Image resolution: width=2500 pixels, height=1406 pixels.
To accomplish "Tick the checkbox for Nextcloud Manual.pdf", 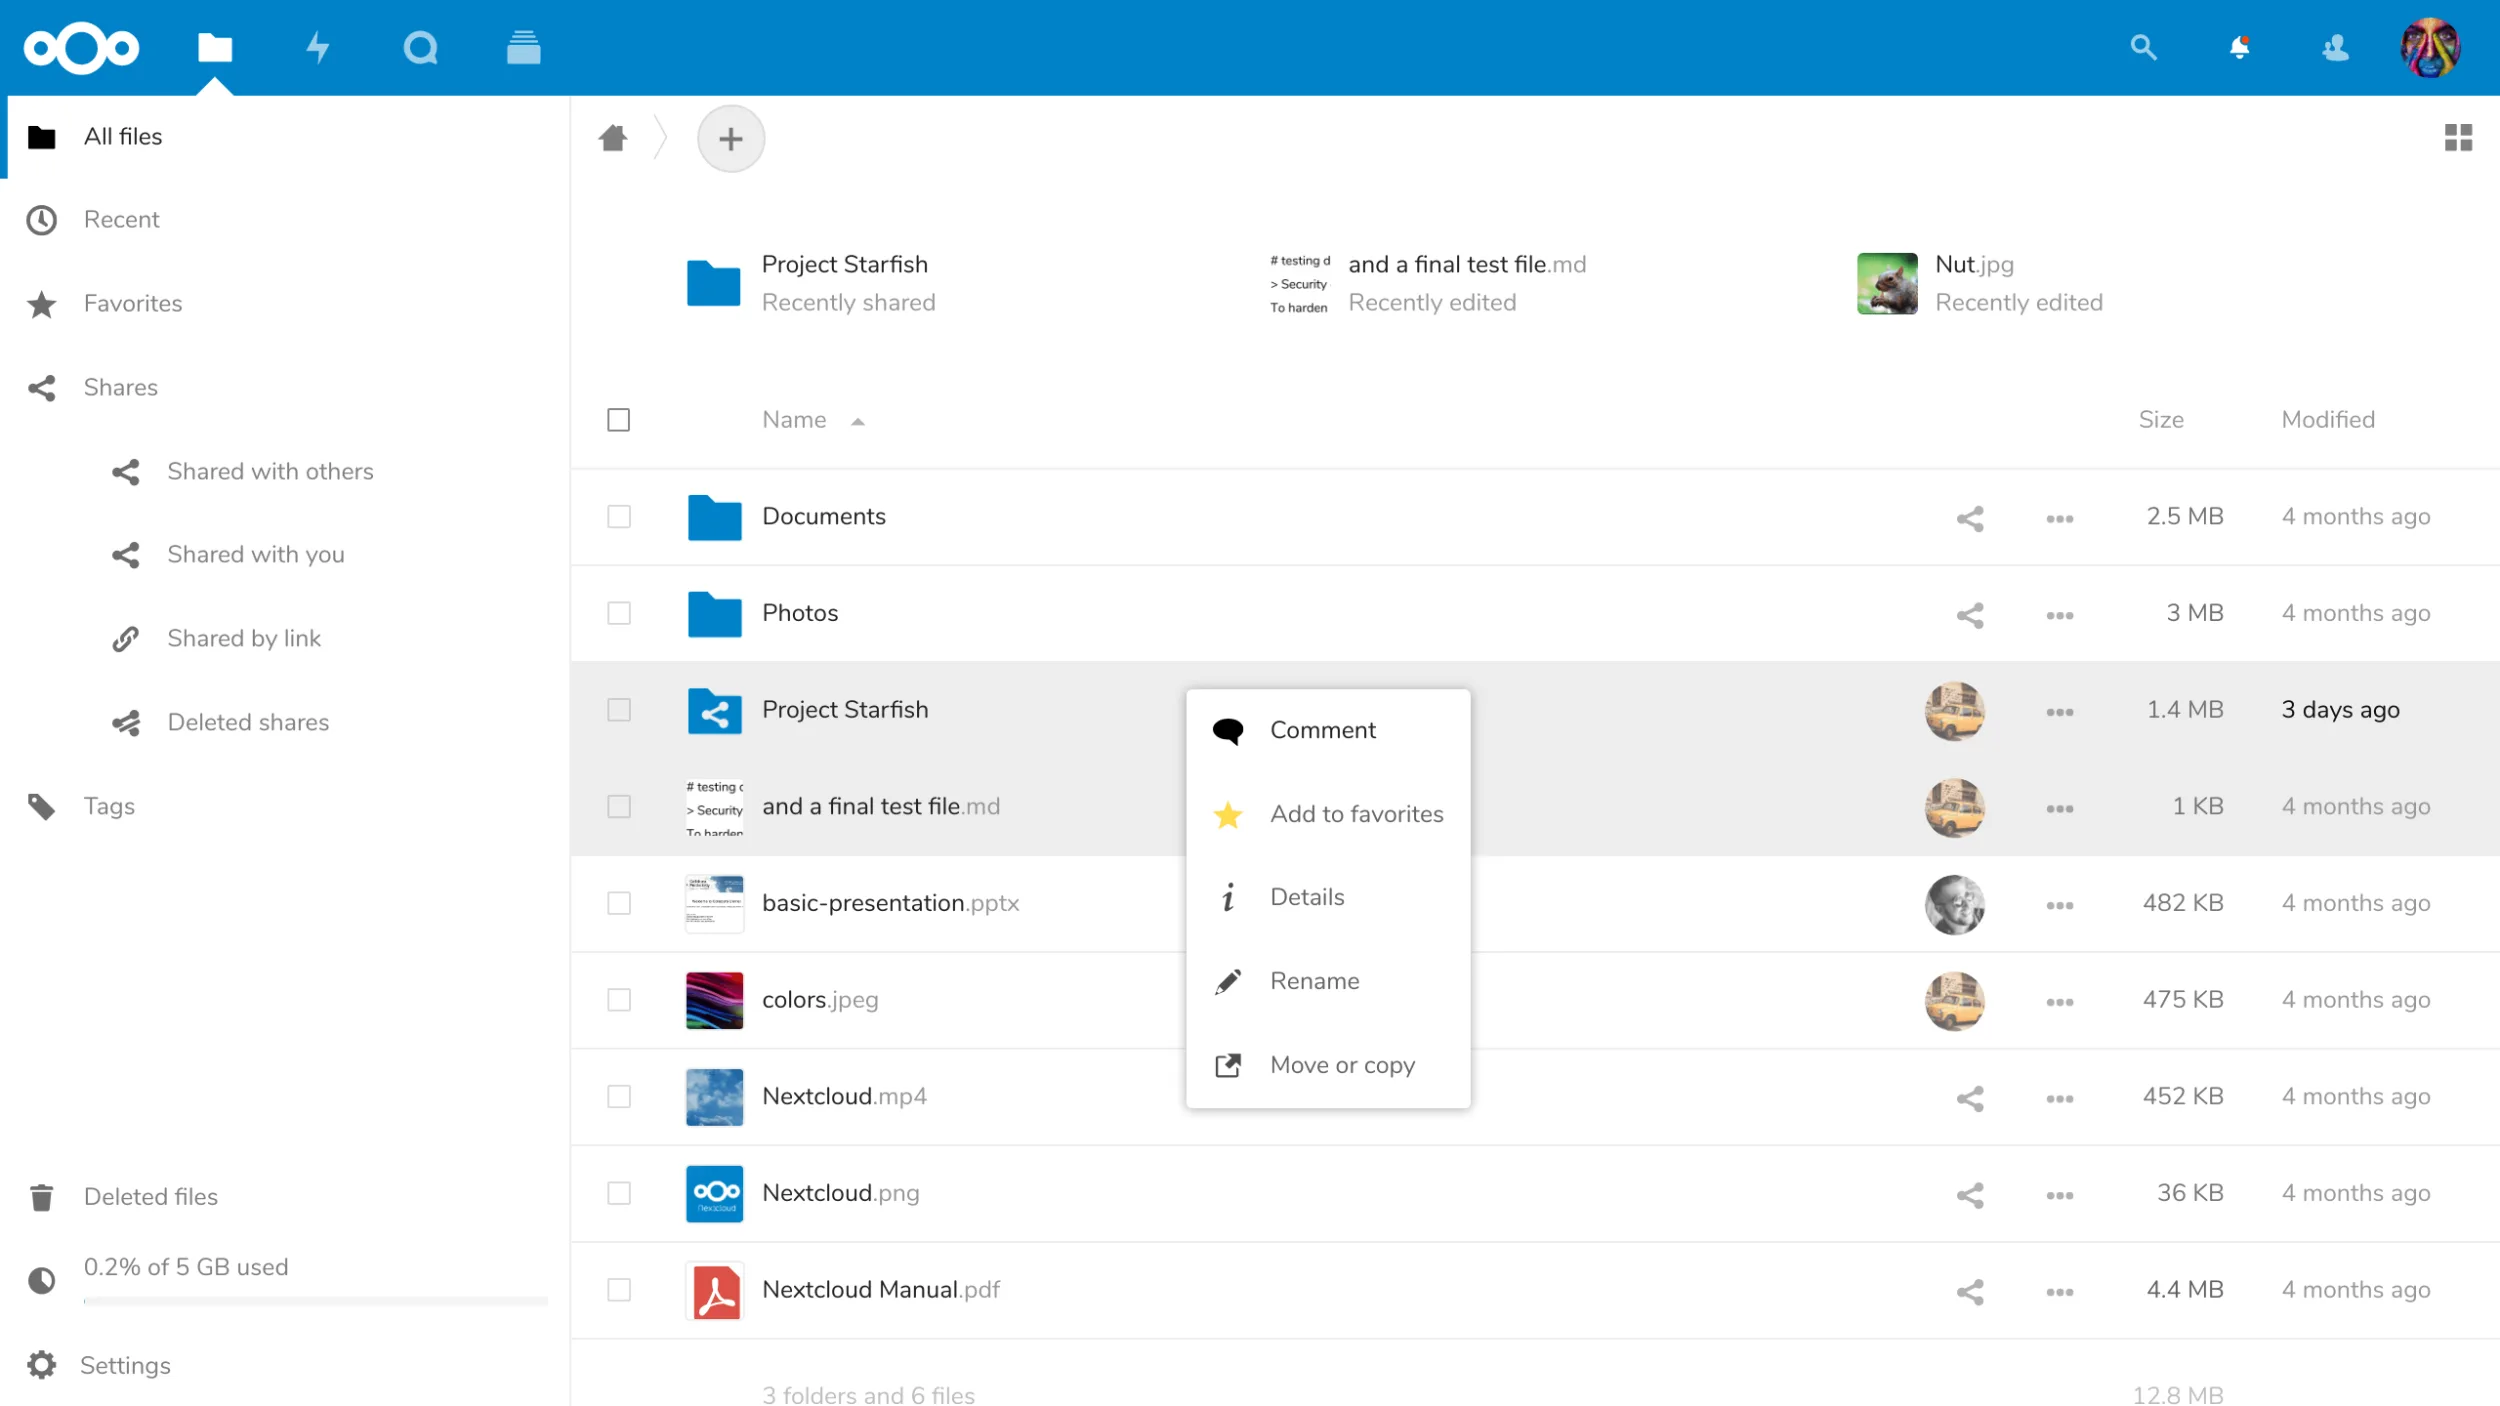I will [x=618, y=1290].
